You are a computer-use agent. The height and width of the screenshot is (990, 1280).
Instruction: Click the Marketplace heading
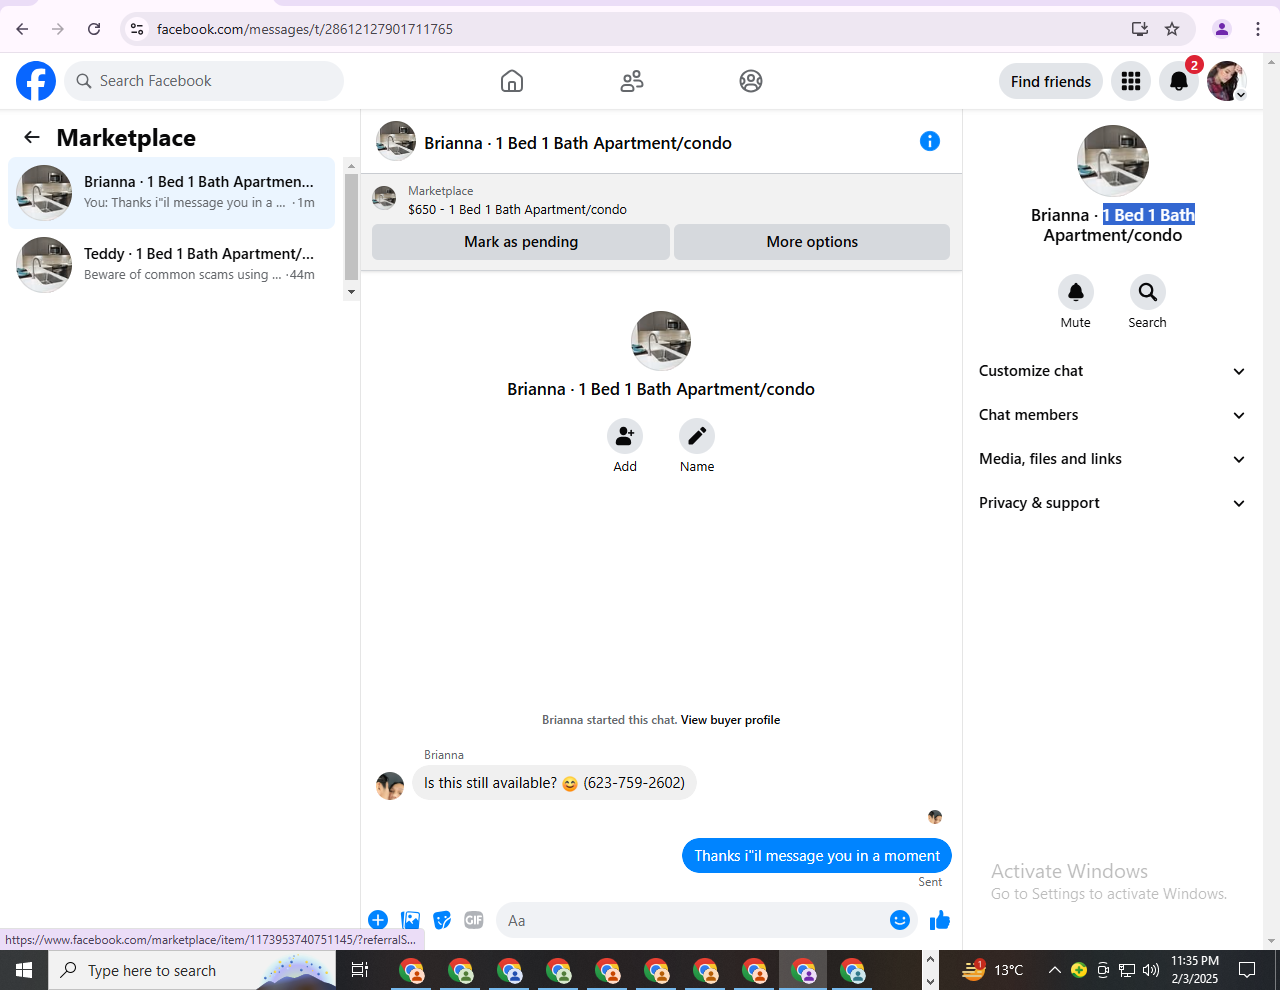126,138
